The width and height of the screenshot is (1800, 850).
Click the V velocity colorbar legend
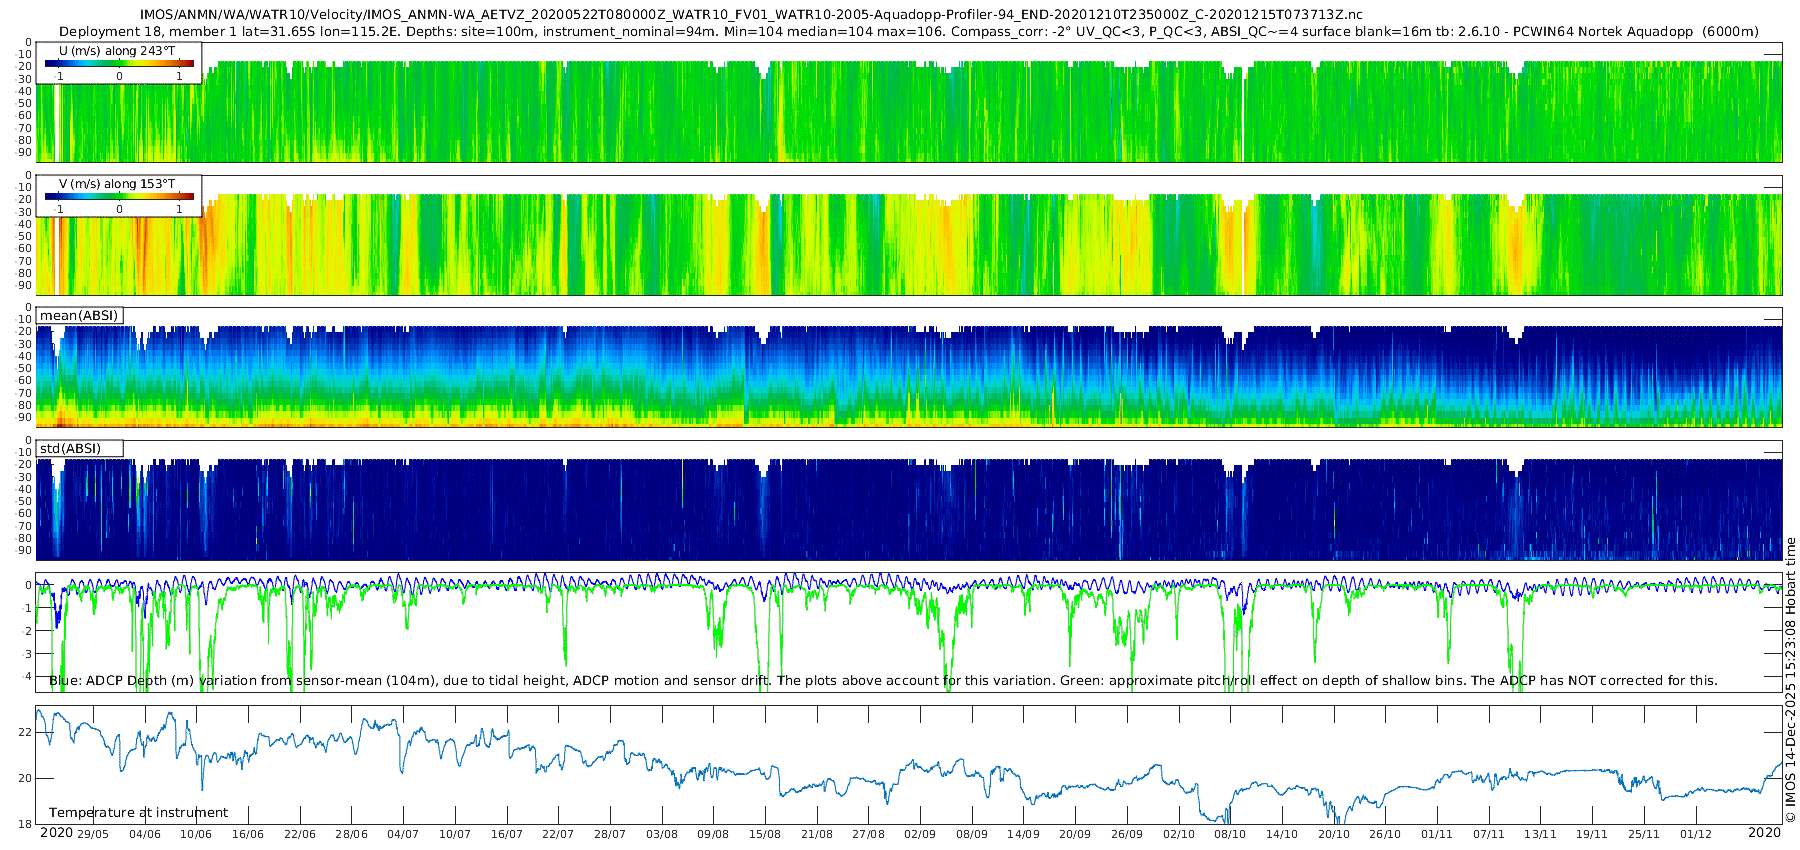pos(119,196)
